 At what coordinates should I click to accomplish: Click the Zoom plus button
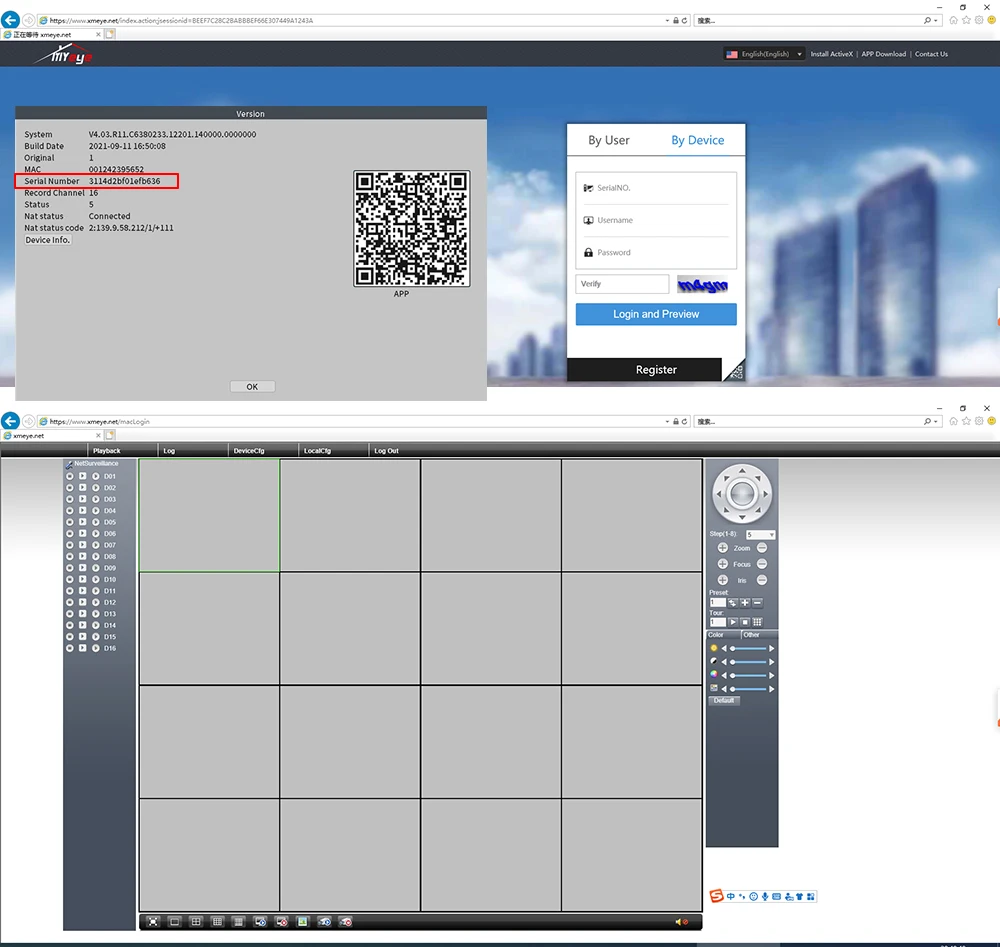723,548
